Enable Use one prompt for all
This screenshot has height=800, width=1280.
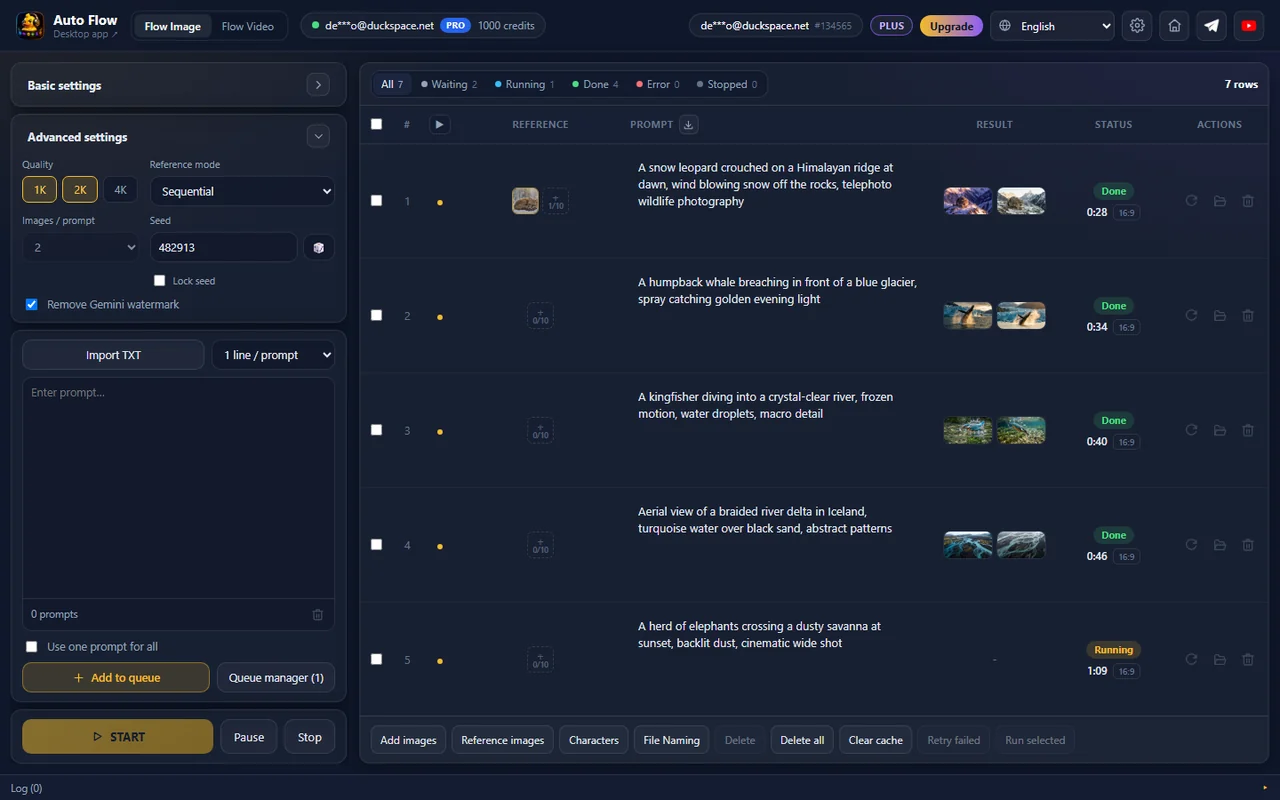[x=31, y=647]
